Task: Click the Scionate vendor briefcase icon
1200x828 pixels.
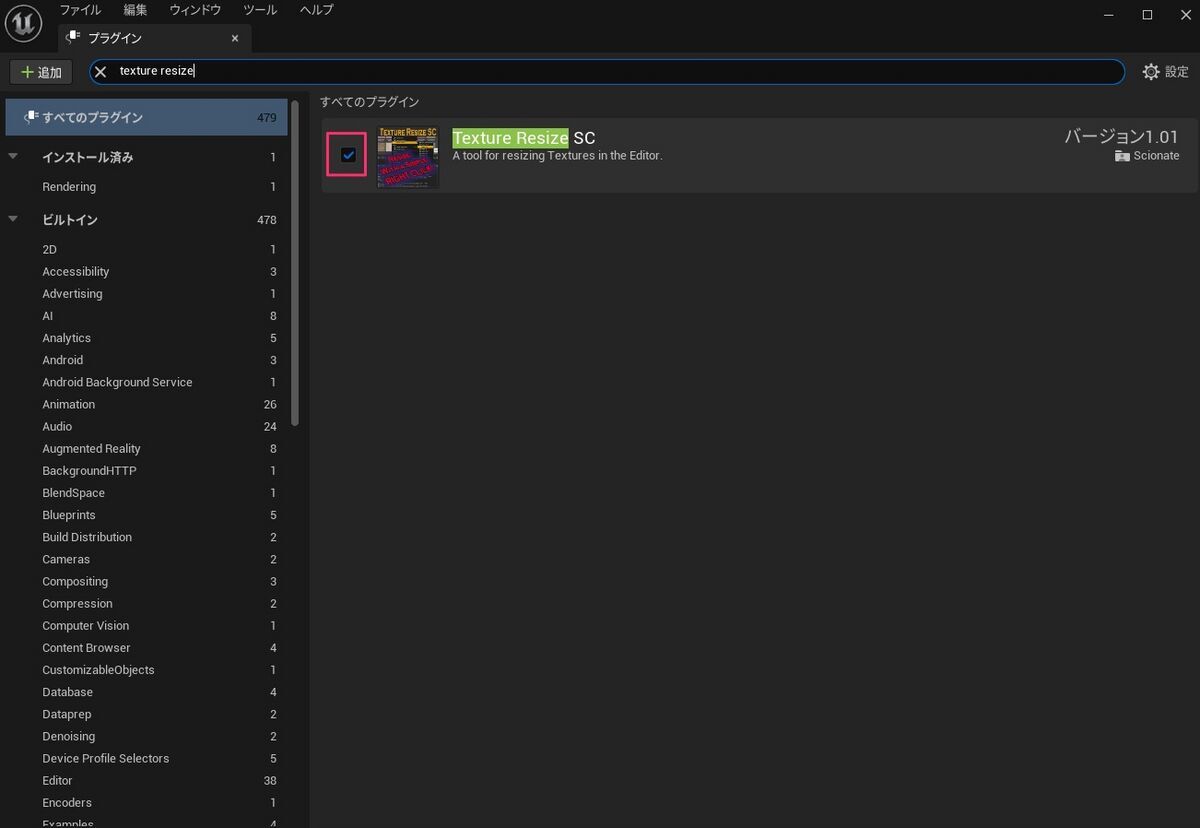Action: 1122,156
